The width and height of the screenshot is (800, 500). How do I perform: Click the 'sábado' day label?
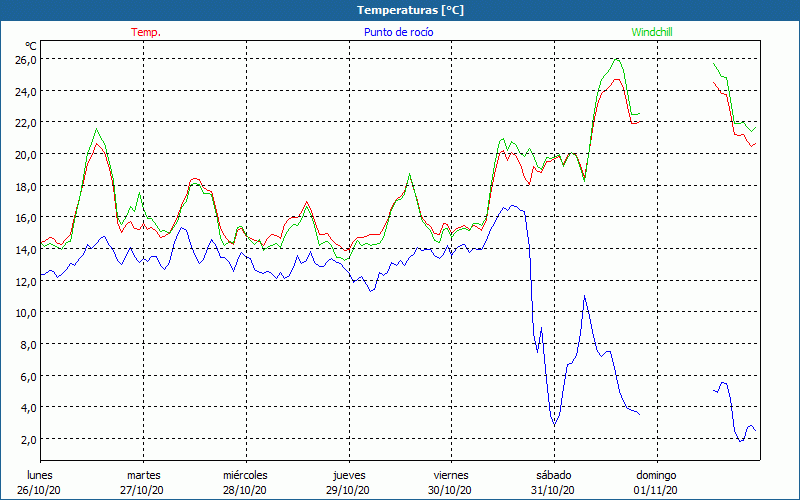tap(554, 475)
